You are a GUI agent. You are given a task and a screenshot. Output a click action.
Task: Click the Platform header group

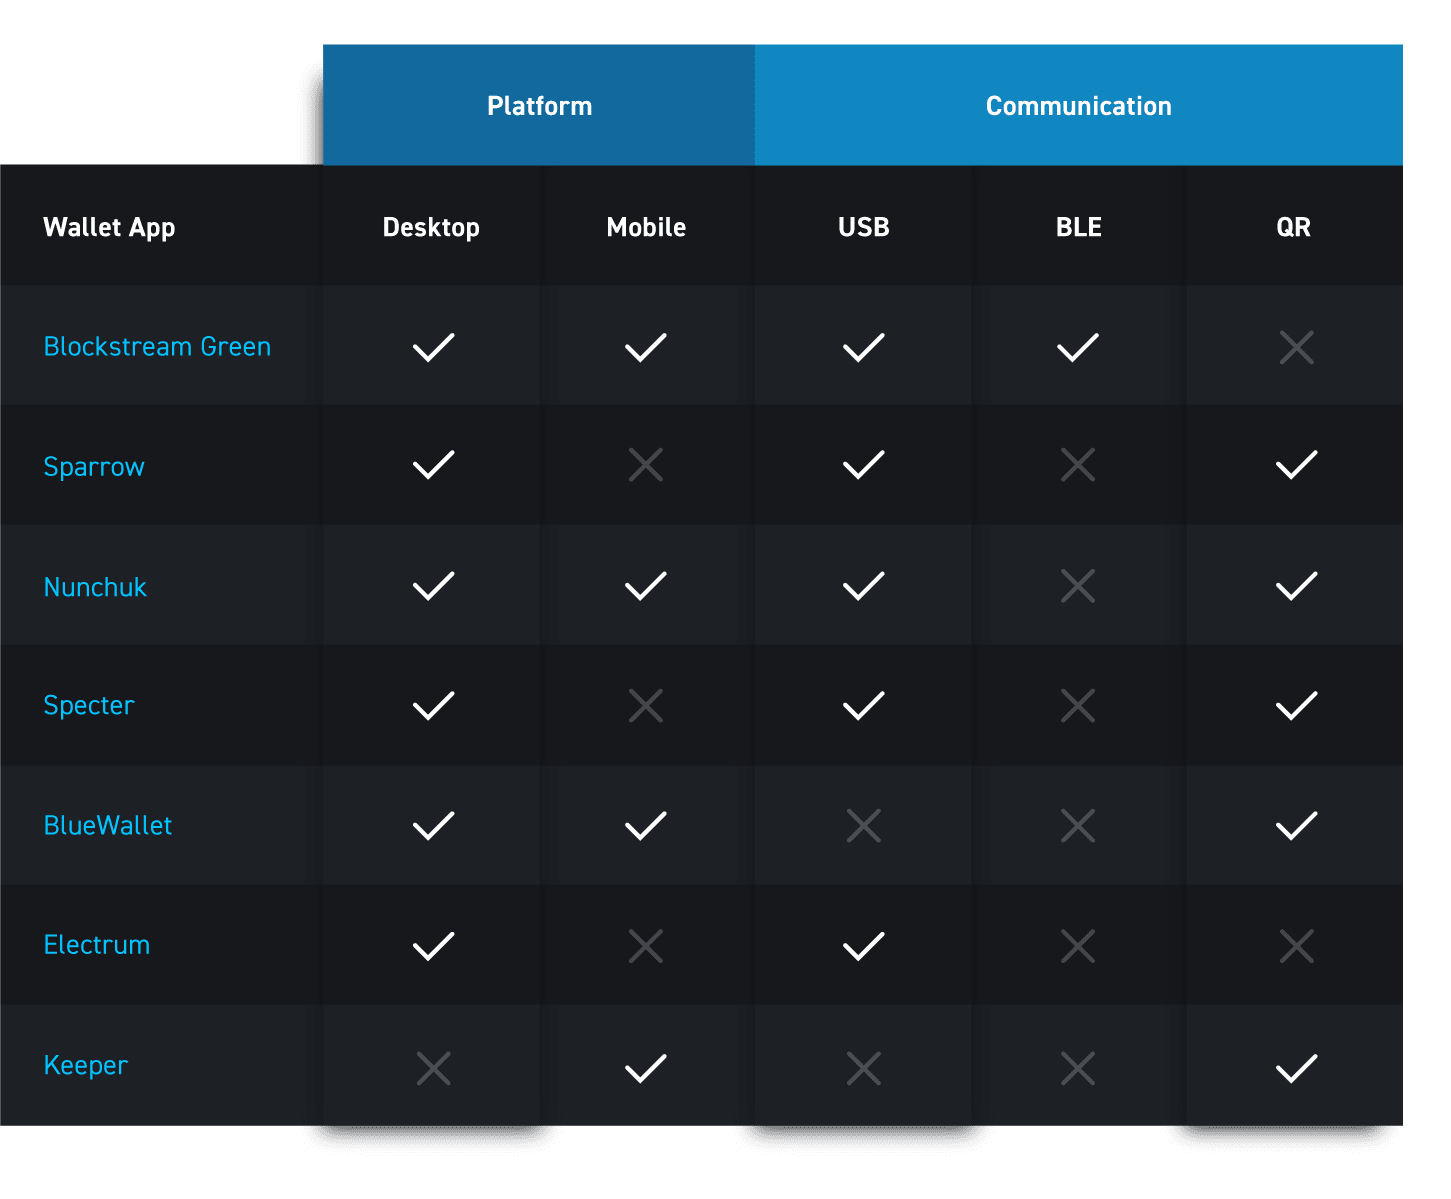pos(539,105)
